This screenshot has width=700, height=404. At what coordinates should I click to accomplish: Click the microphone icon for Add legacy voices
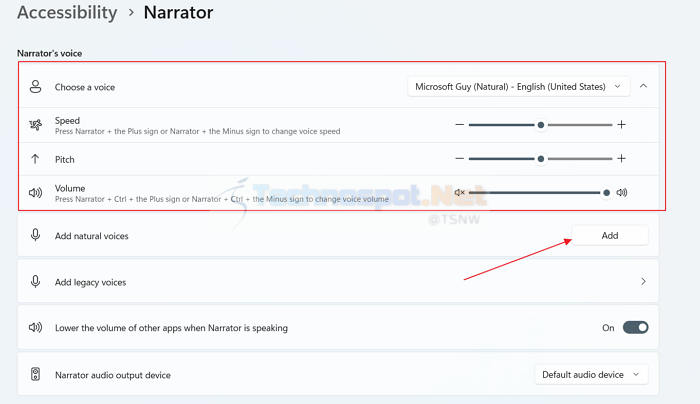click(35, 281)
